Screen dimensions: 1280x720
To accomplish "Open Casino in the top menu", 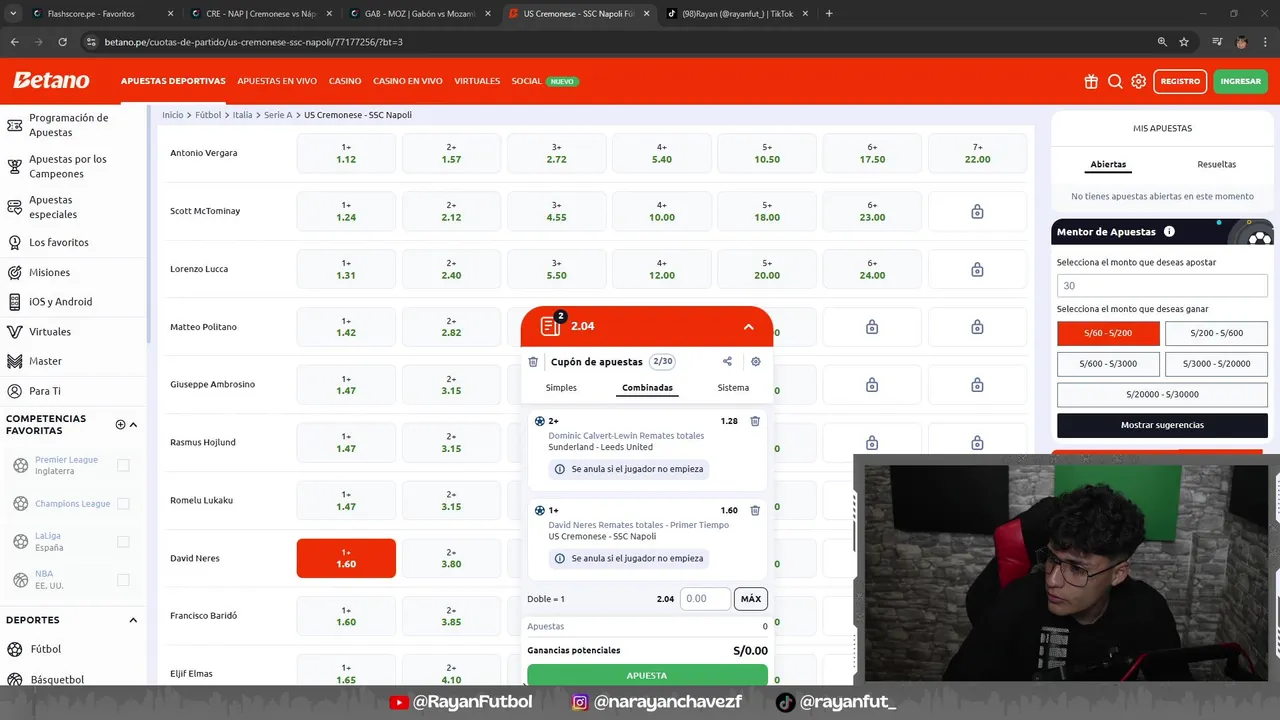I will point(345,81).
